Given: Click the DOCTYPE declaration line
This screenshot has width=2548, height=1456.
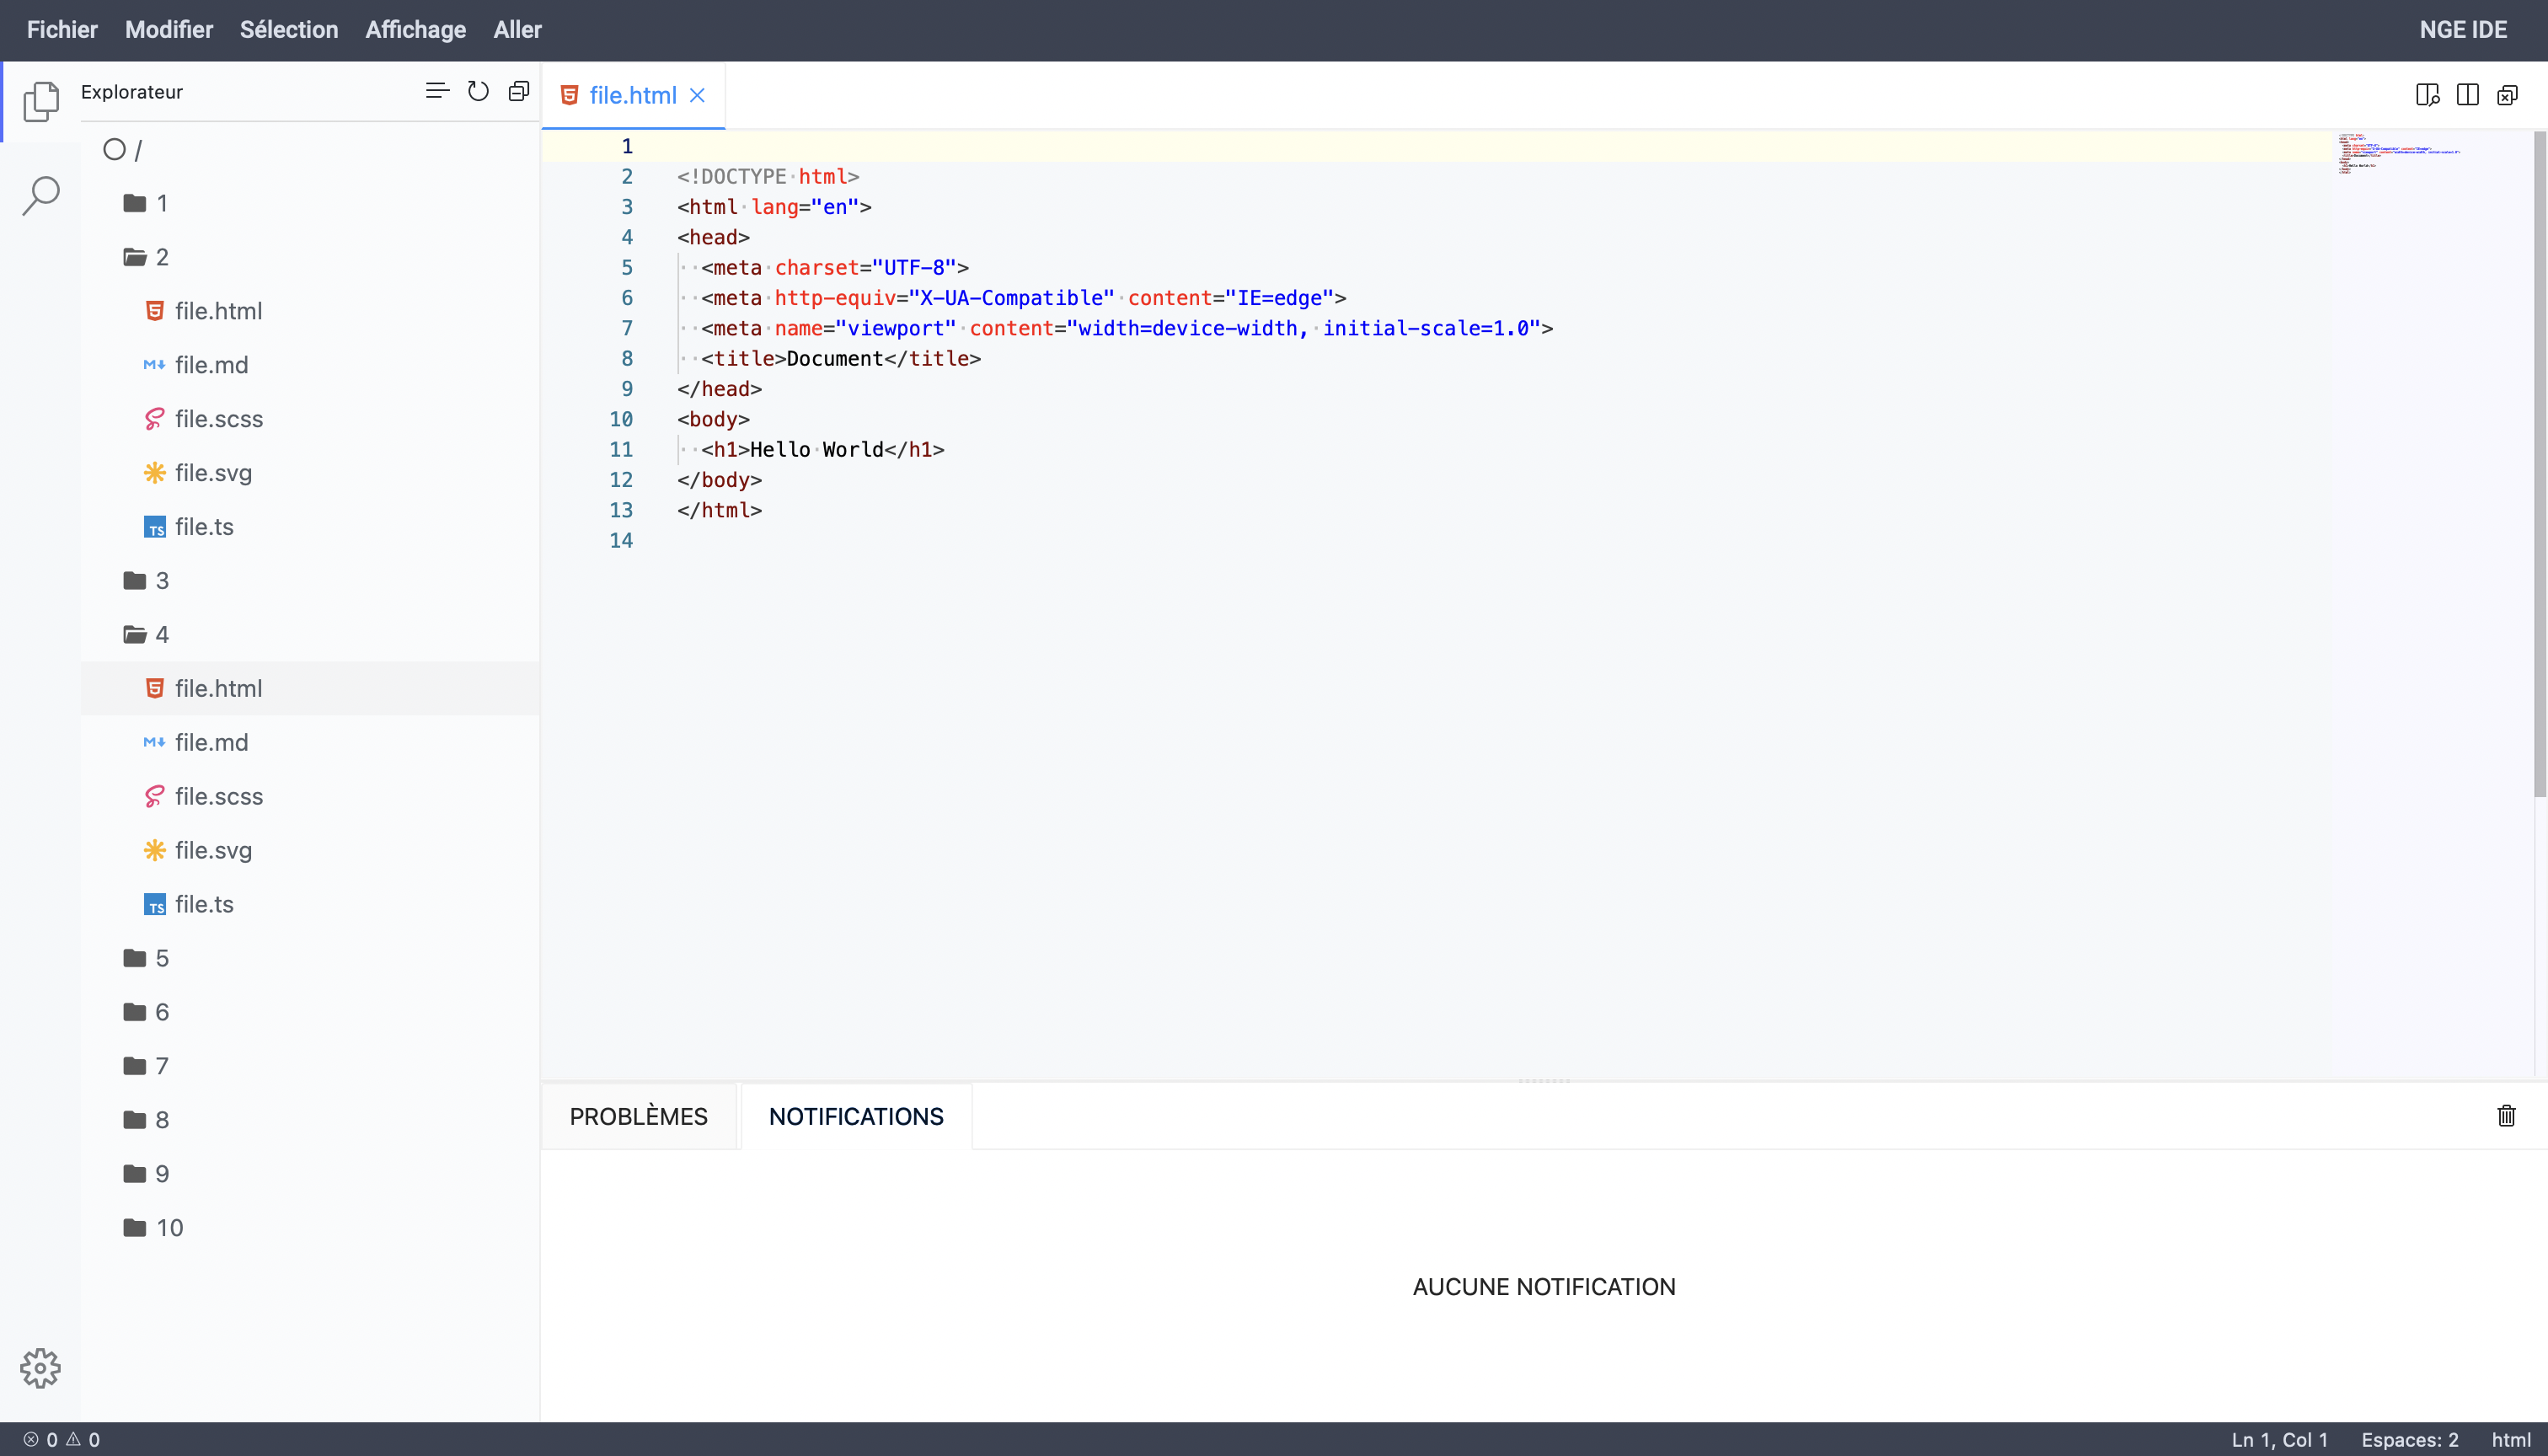Looking at the screenshot, I should 767,176.
